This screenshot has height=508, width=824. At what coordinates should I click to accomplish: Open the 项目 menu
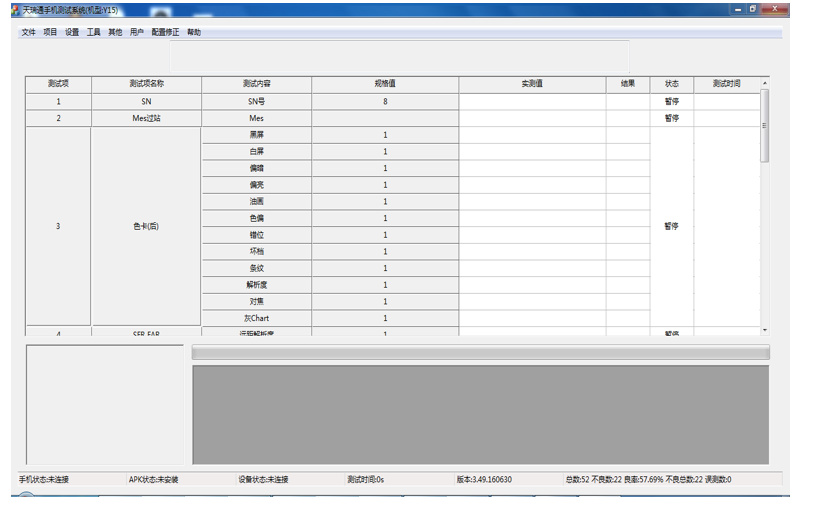[50, 32]
